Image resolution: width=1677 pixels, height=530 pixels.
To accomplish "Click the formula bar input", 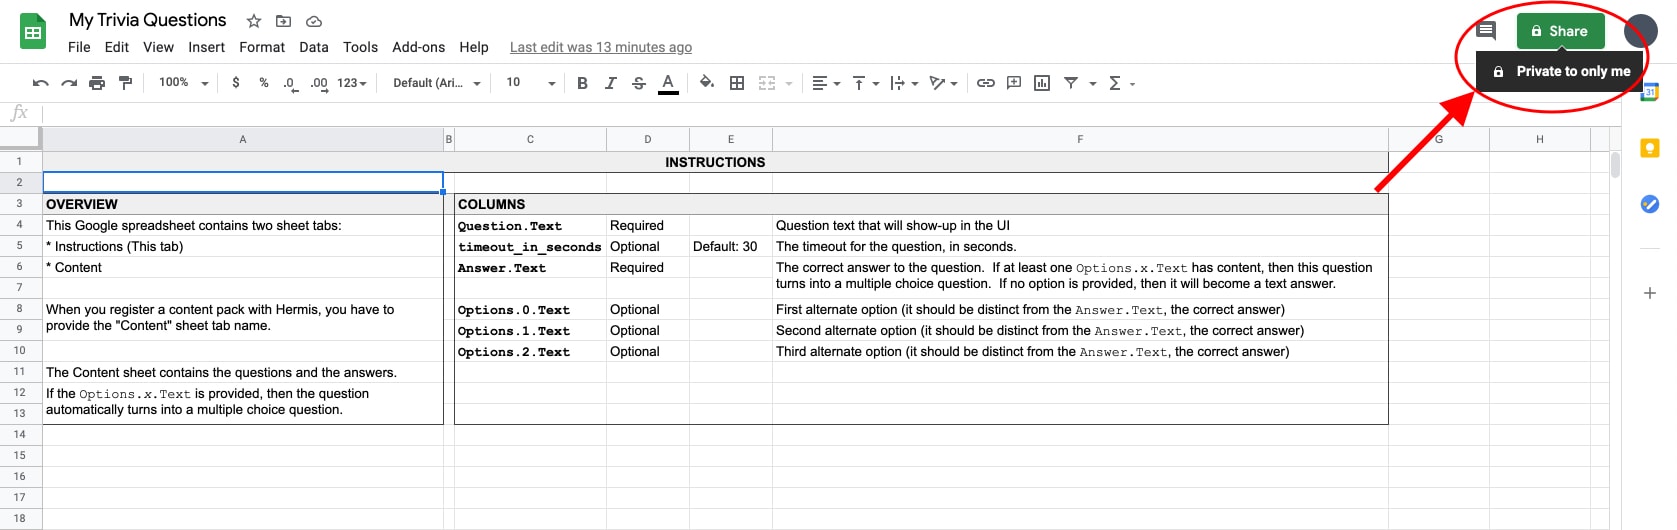I will click(826, 113).
